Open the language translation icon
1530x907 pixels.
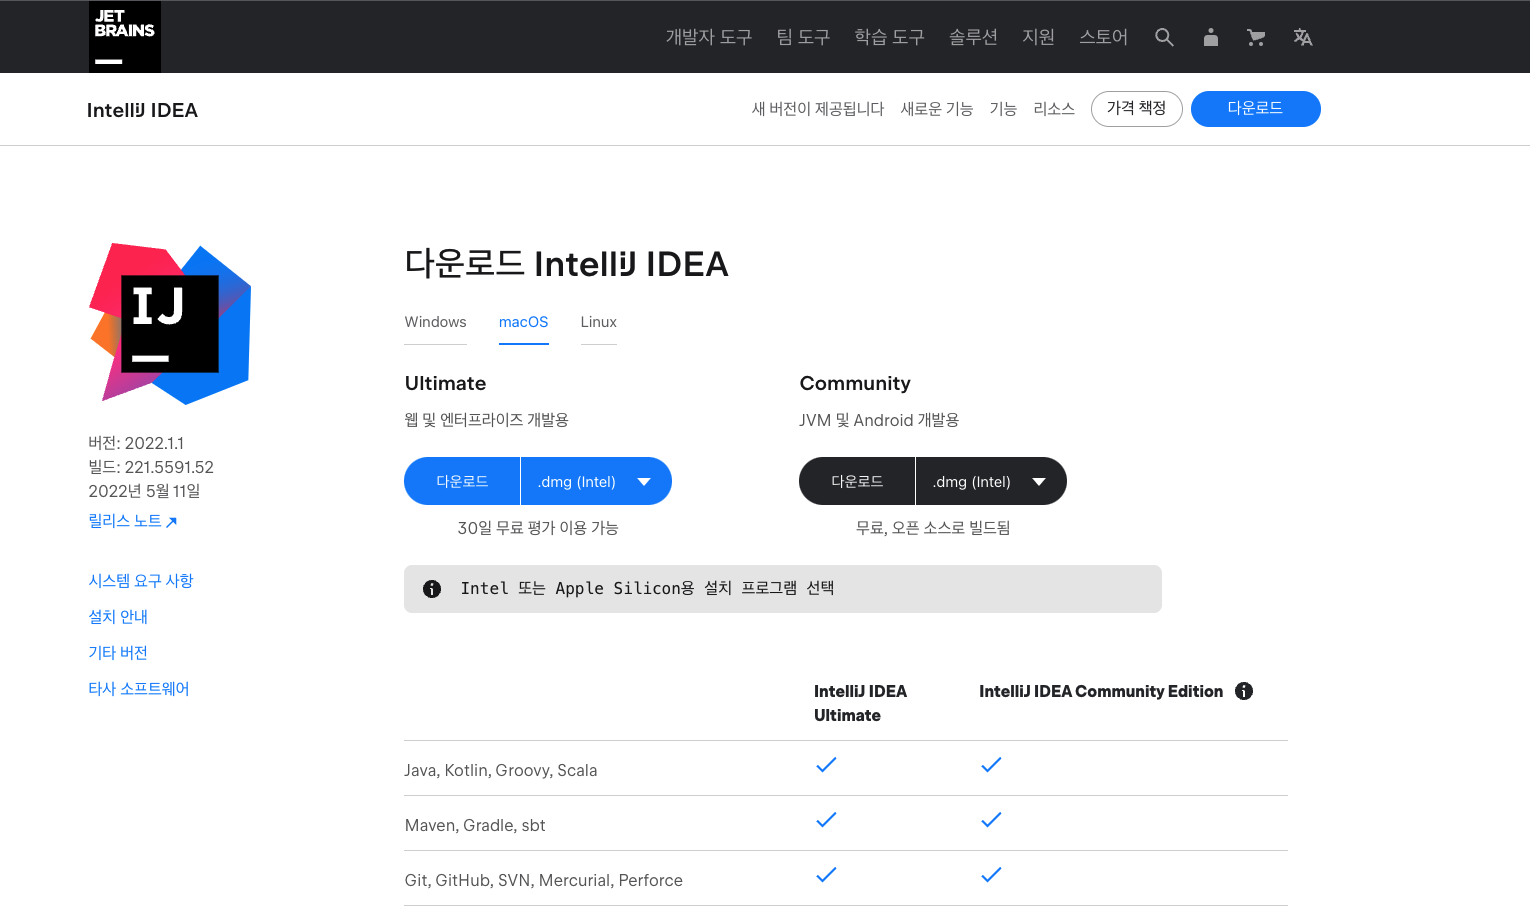[x=1302, y=37]
